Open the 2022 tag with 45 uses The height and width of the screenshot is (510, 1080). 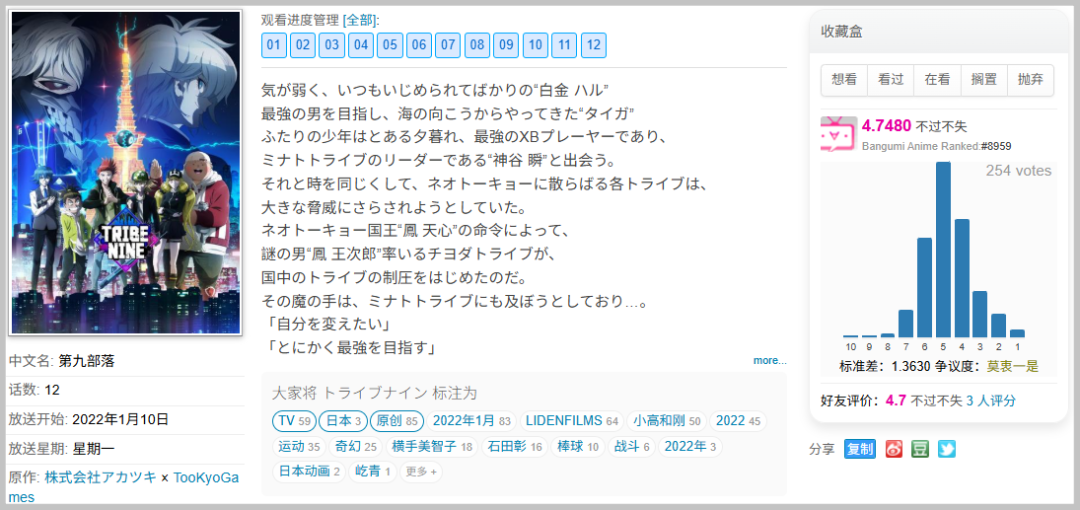(738, 420)
